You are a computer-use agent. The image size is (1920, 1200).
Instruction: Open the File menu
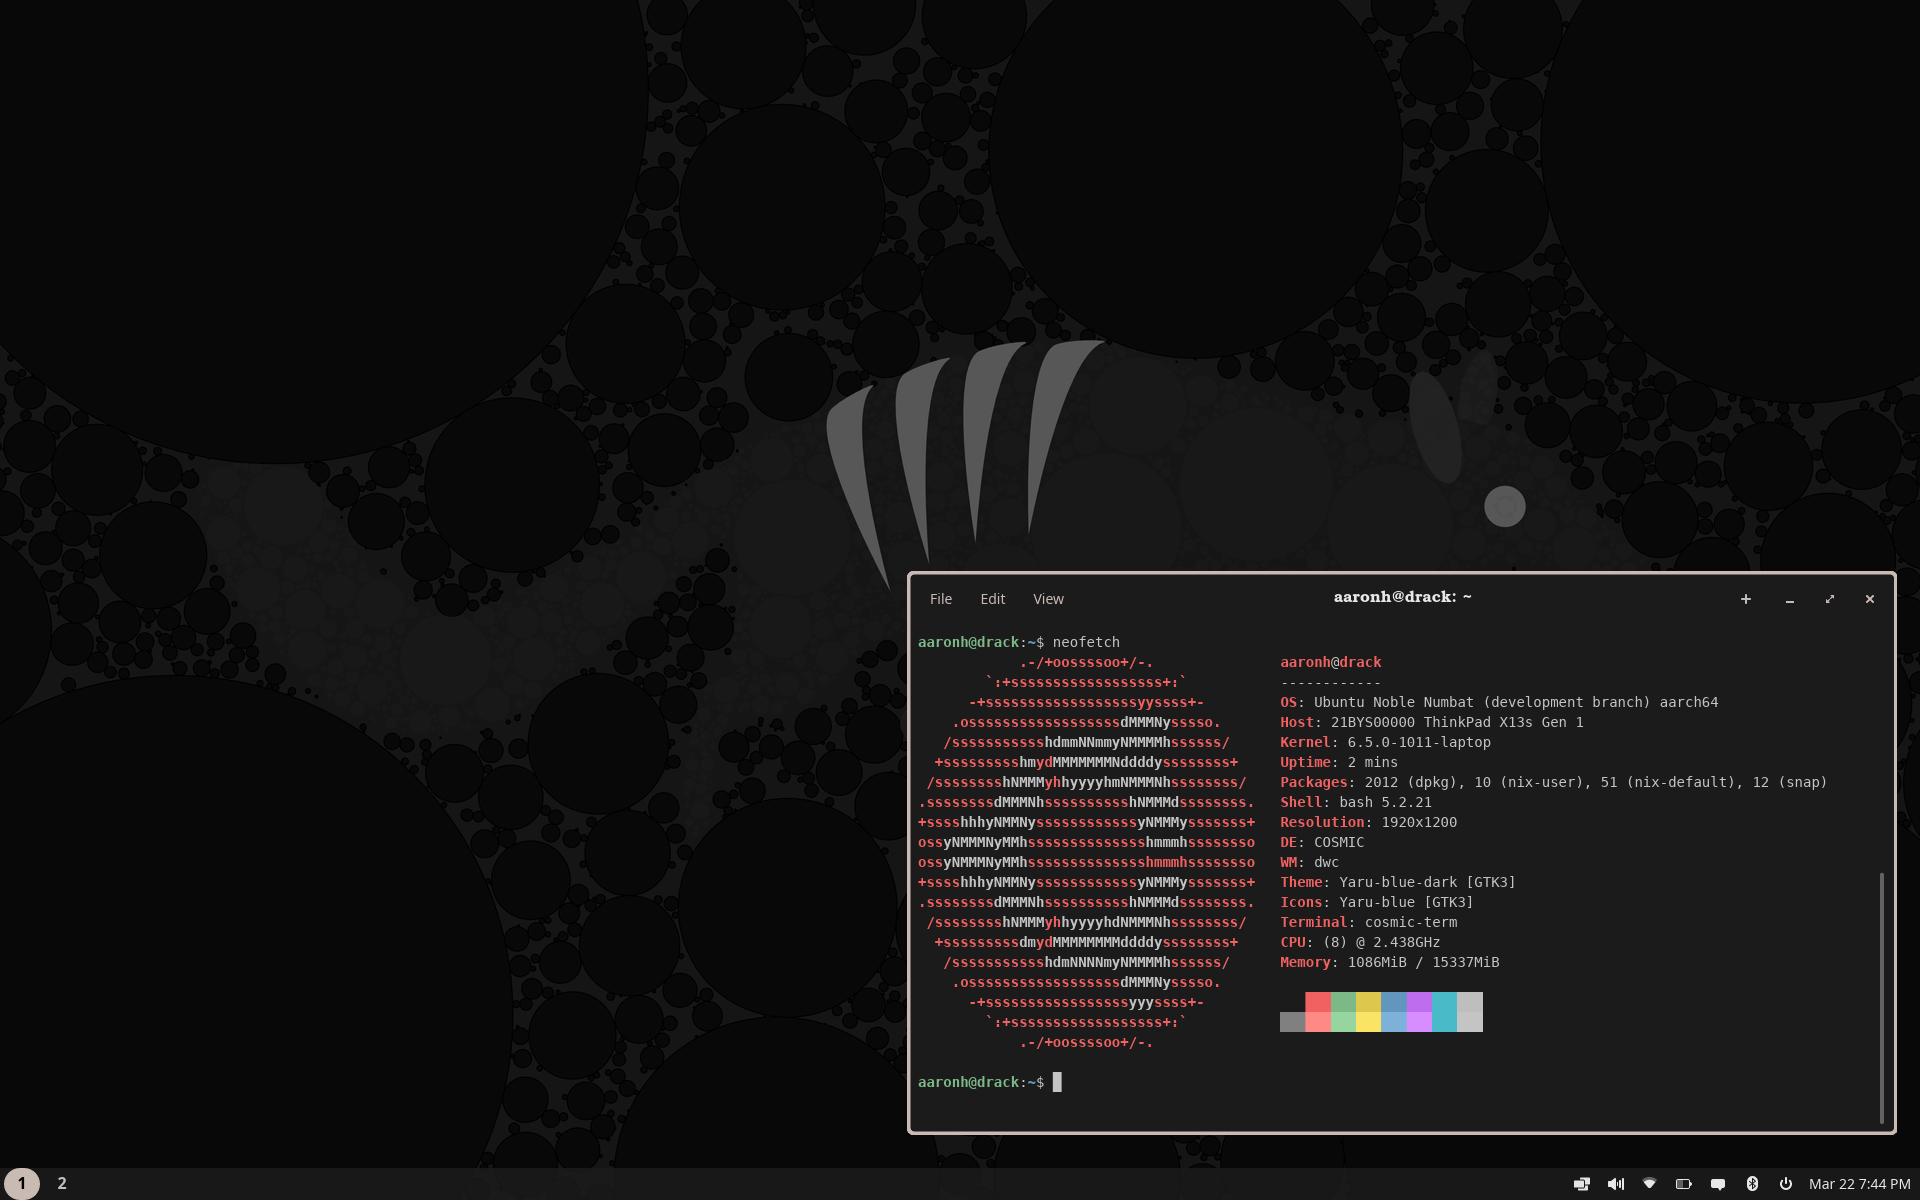(940, 599)
